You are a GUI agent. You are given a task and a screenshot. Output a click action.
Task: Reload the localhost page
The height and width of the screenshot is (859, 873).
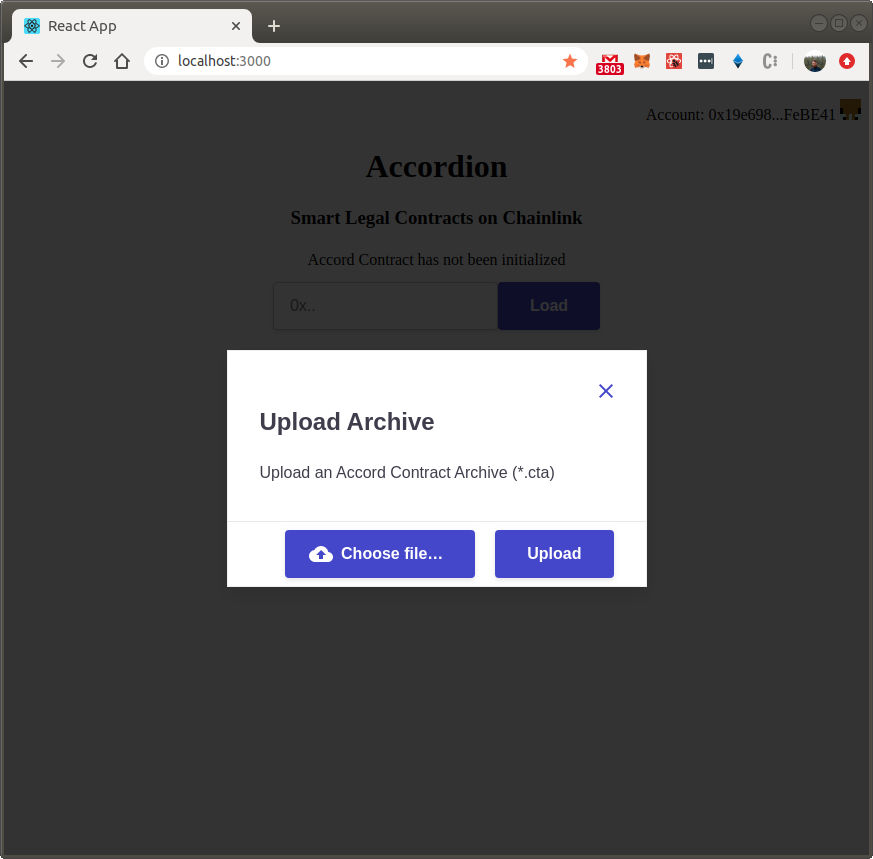click(x=90, y=61)
